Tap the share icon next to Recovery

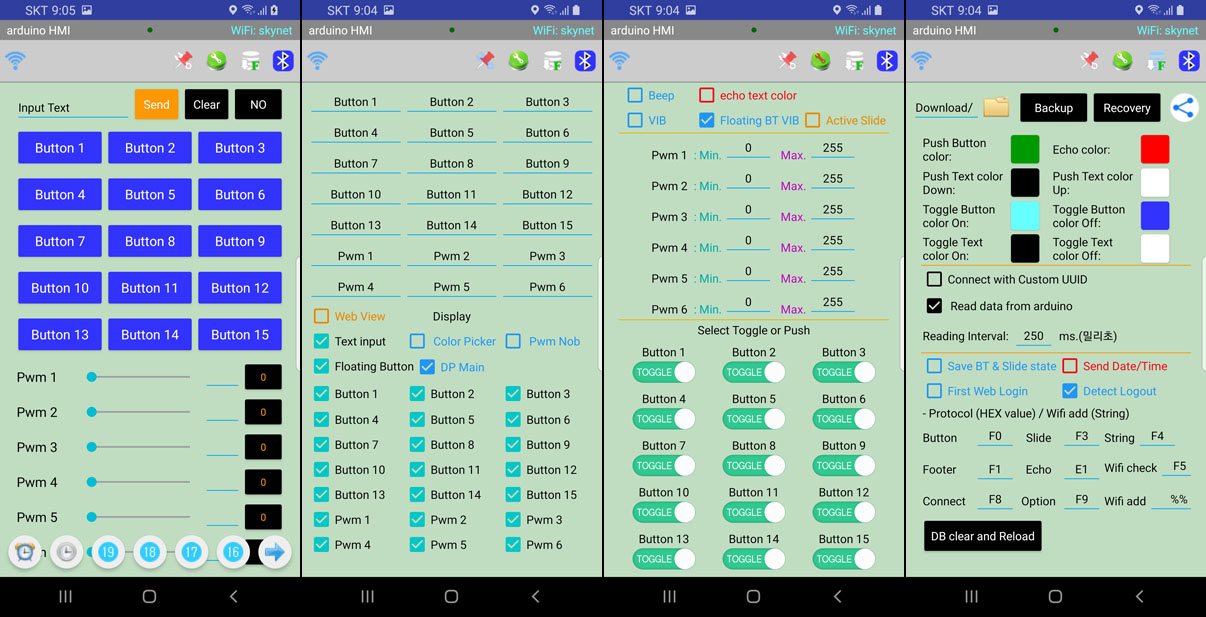click(1184, 107)
